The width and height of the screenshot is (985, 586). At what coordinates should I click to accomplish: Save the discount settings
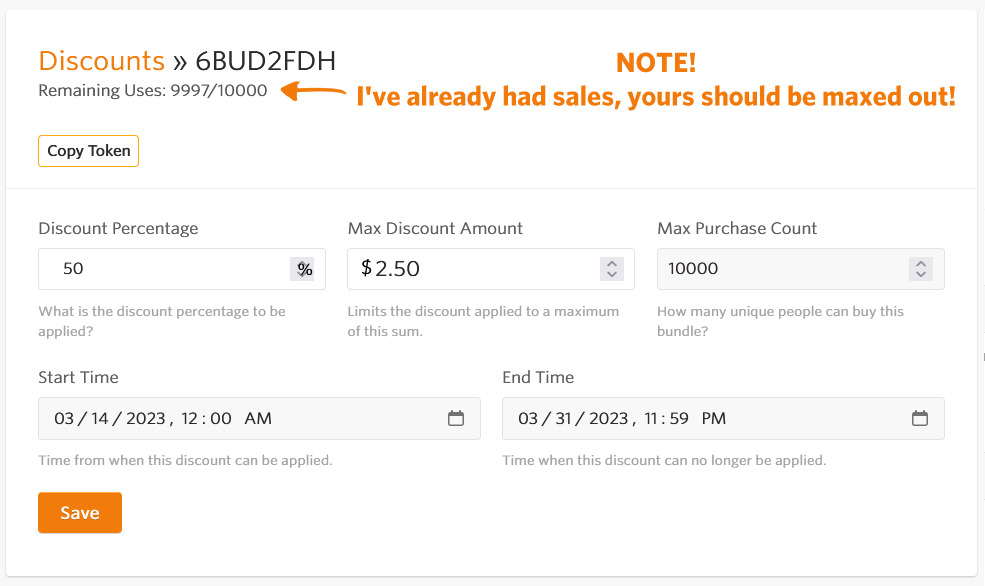coord(80,513)
